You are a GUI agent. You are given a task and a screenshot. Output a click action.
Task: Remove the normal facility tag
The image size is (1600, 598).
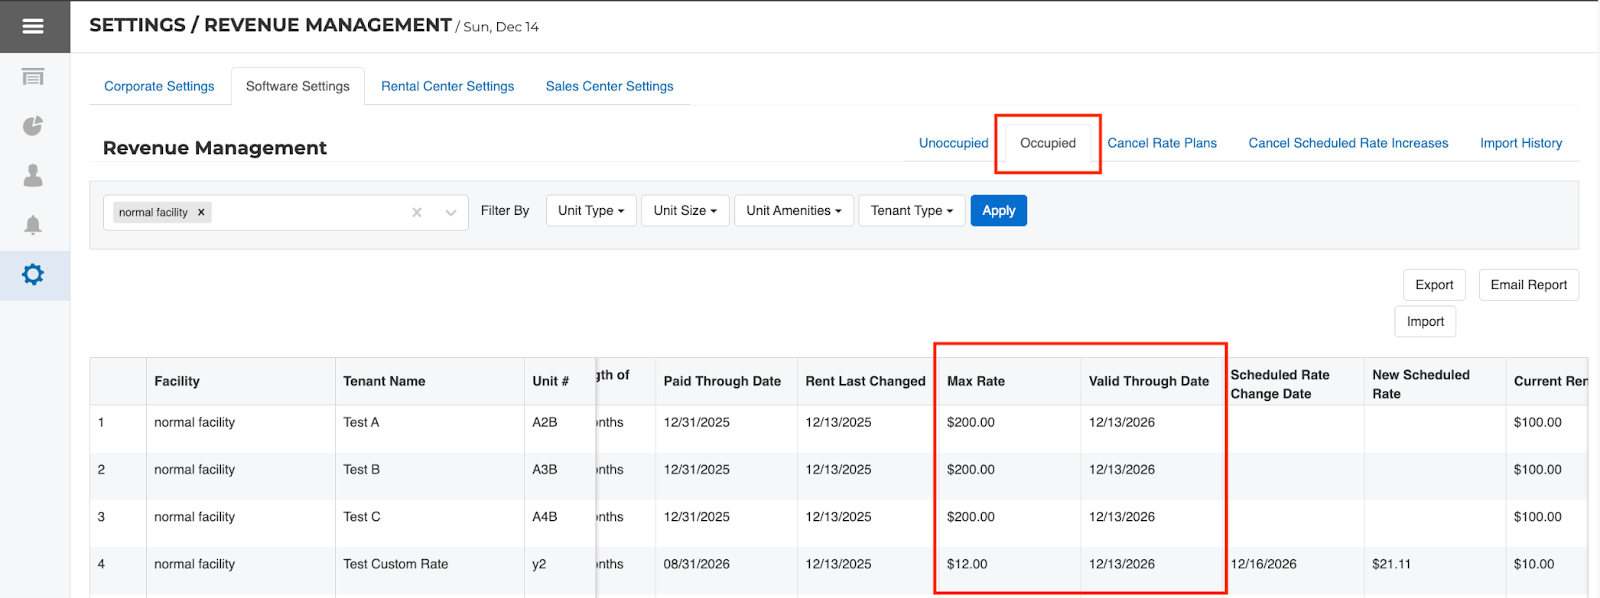click(x=201, y=212)
